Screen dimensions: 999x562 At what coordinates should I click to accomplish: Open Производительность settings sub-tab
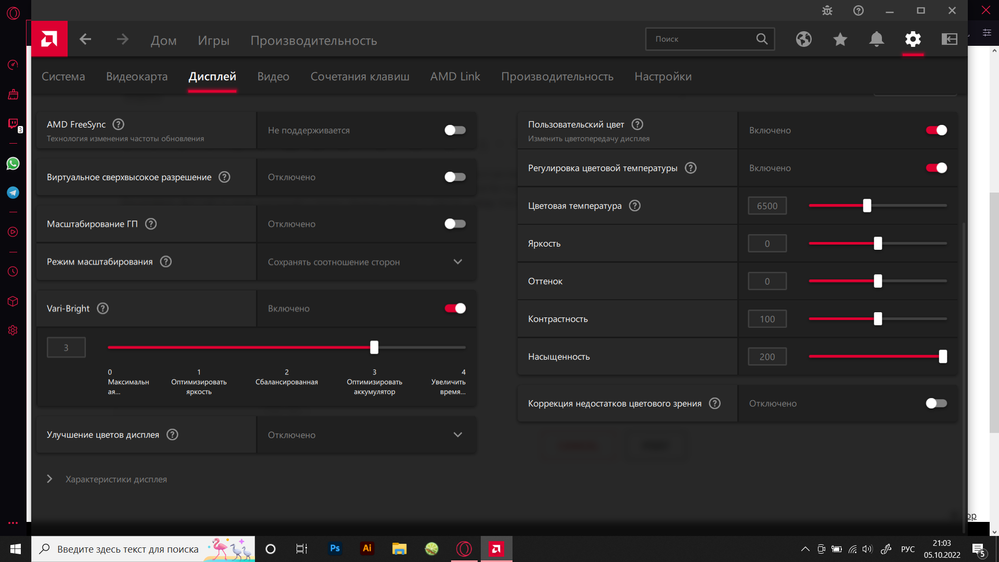(557, 76)
